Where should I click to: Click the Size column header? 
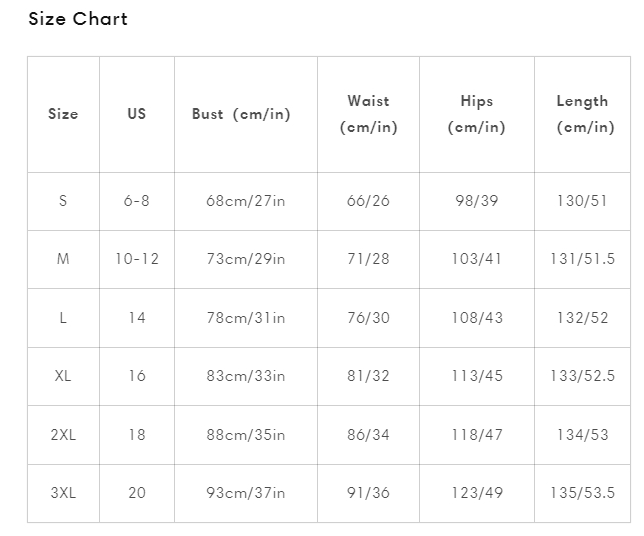(63, 114)
